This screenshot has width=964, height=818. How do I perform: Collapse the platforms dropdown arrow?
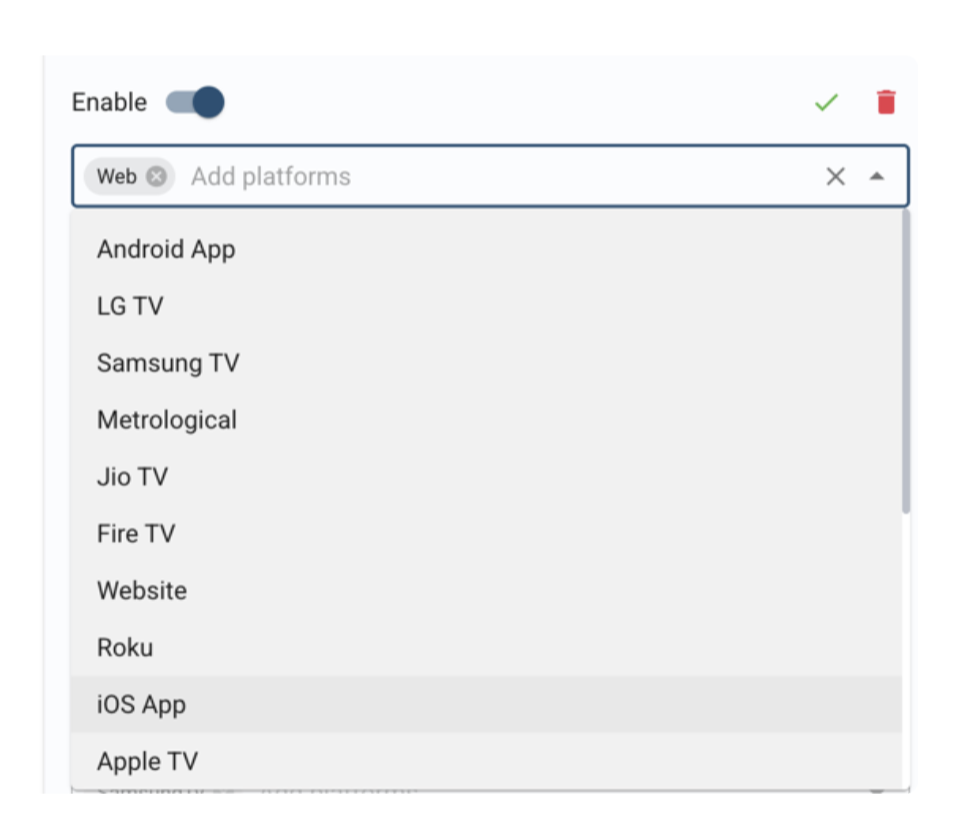click(877, 177)
